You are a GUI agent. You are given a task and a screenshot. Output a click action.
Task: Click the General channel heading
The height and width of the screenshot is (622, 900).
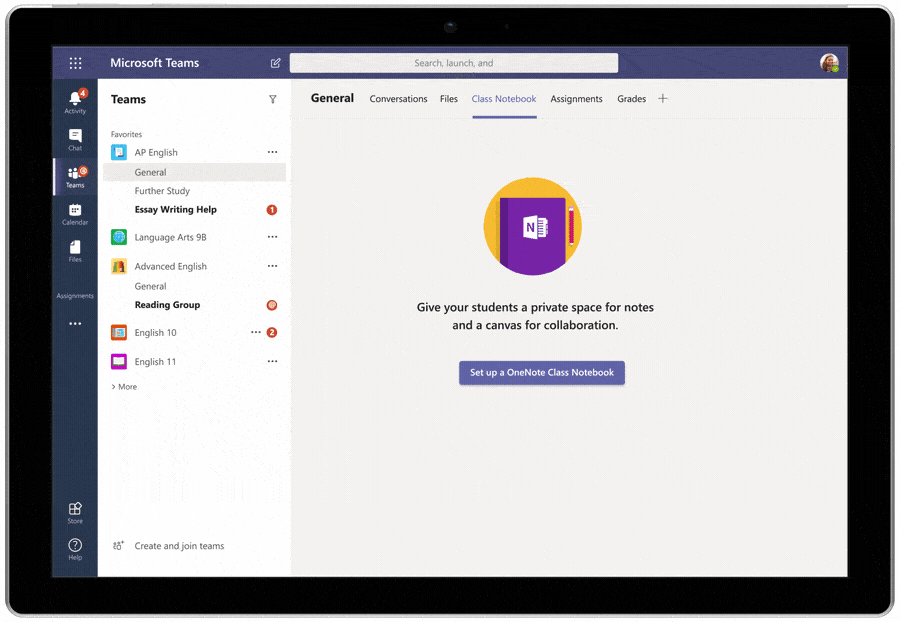[x=332, y=98]
